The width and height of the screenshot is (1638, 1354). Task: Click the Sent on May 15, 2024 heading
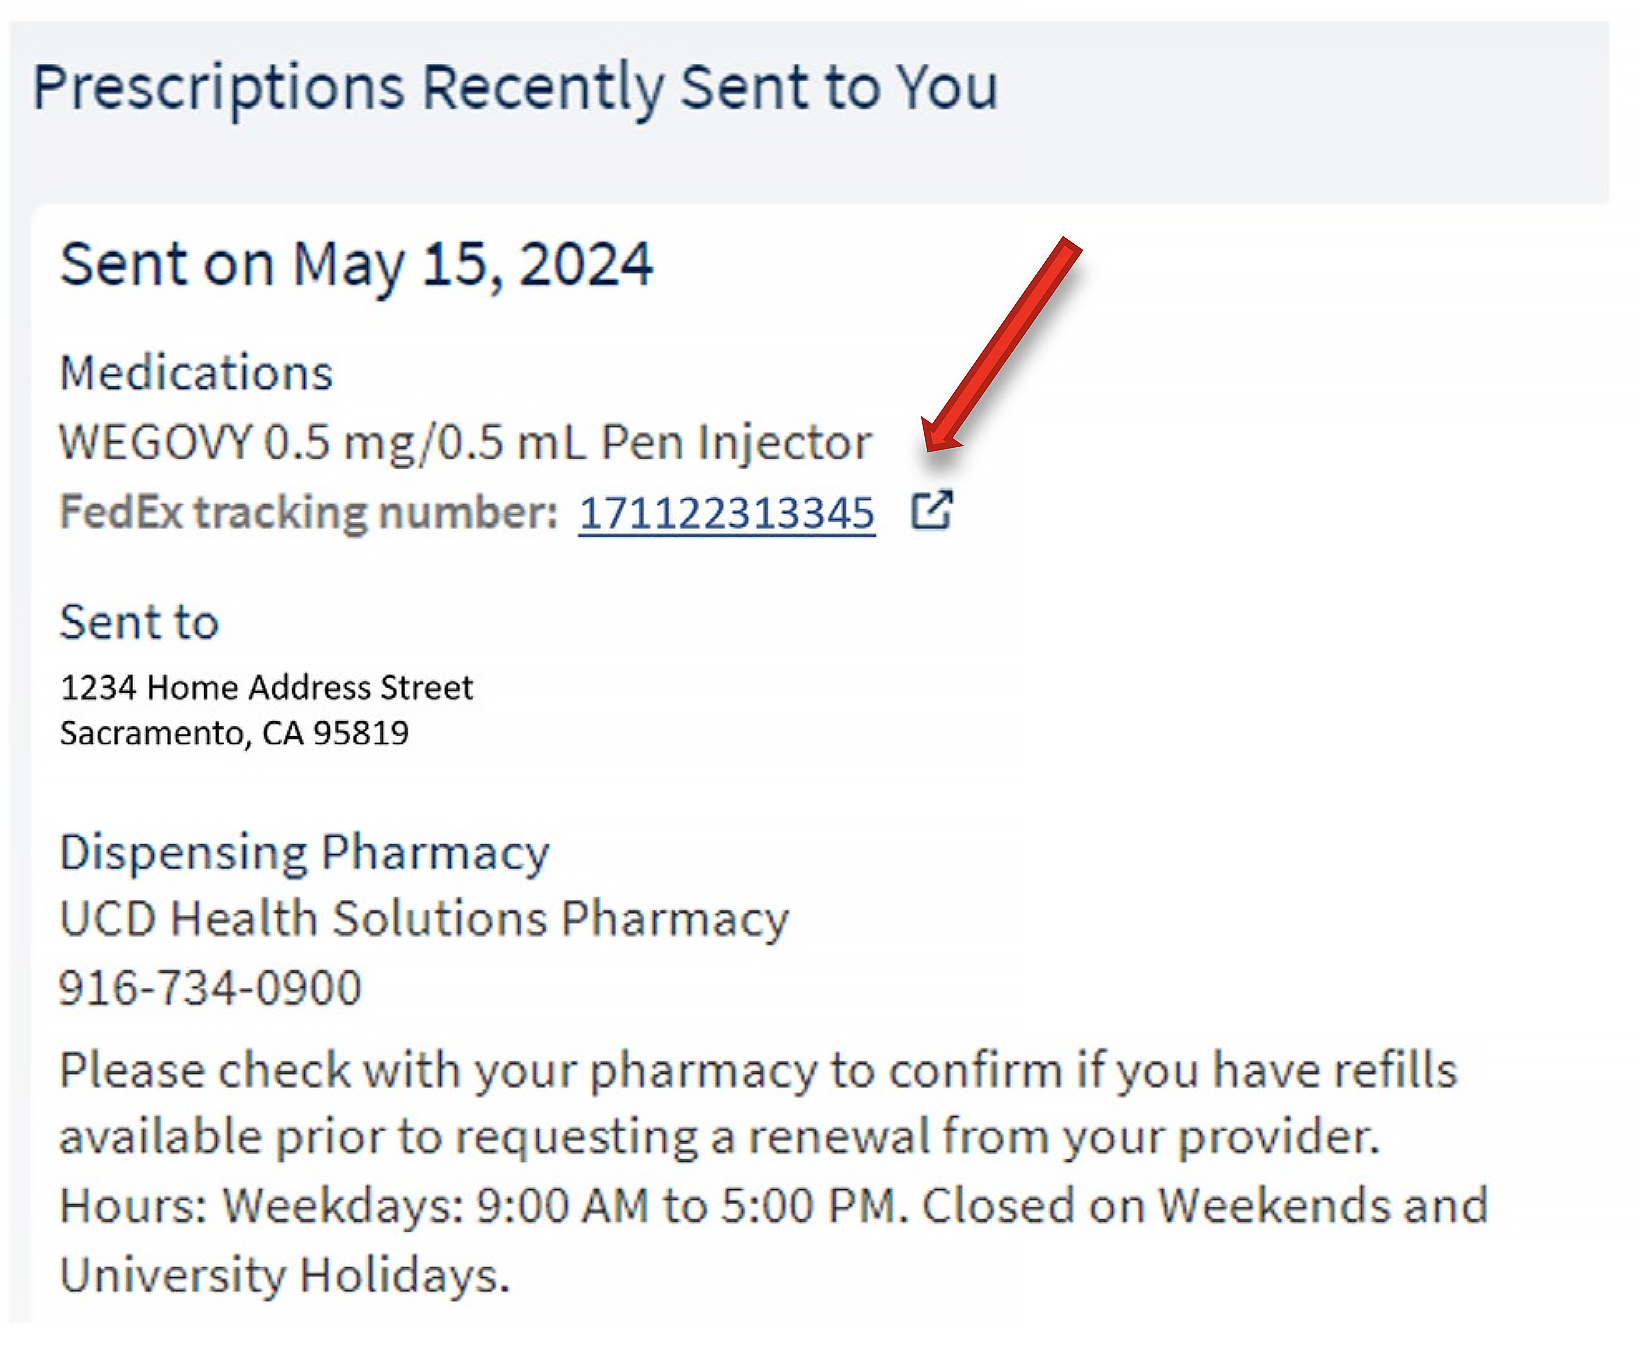(x=357, y=263)
